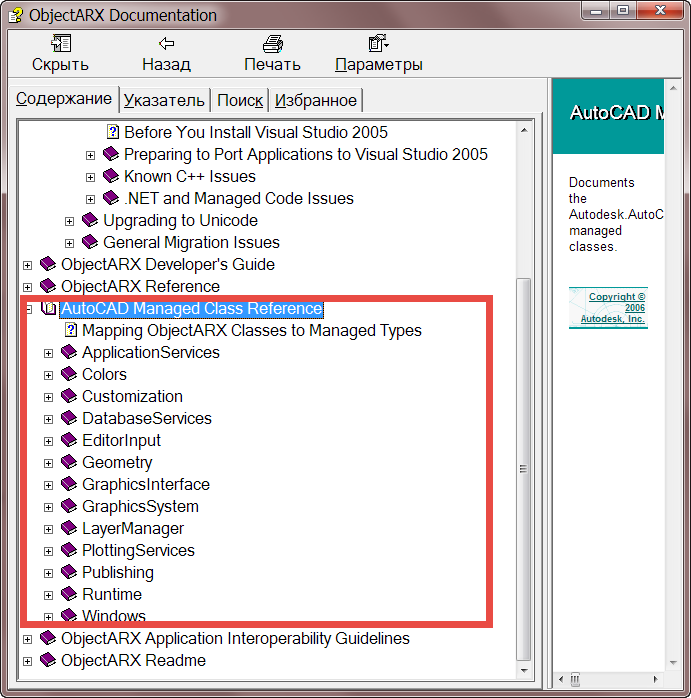Click the Скрыть (Hide) toolbar icon
Viewport: 691px width, 698px height.
(61, 44)
